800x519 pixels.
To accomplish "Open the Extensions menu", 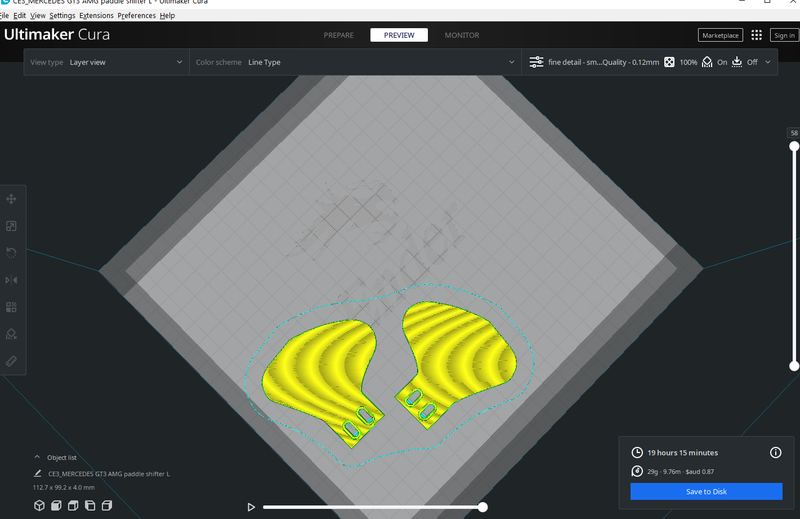I will pos(96,16).
